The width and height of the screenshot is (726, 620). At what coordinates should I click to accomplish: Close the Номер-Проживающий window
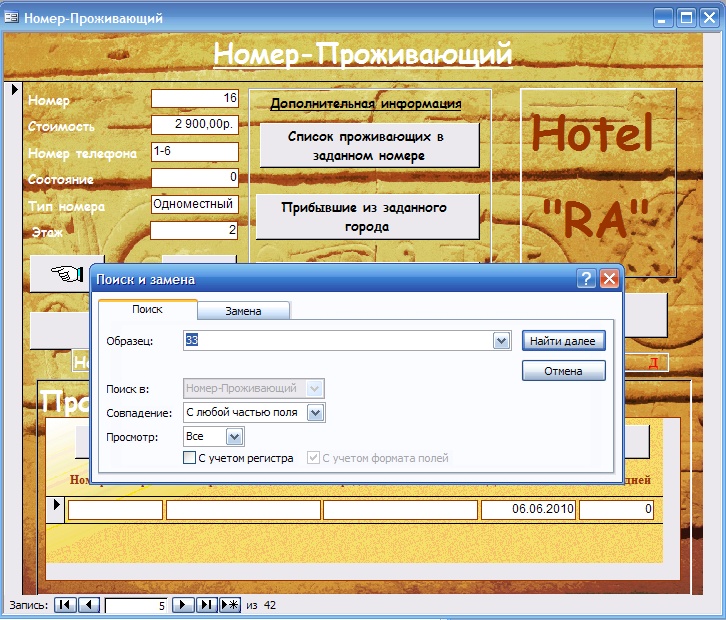709,18
